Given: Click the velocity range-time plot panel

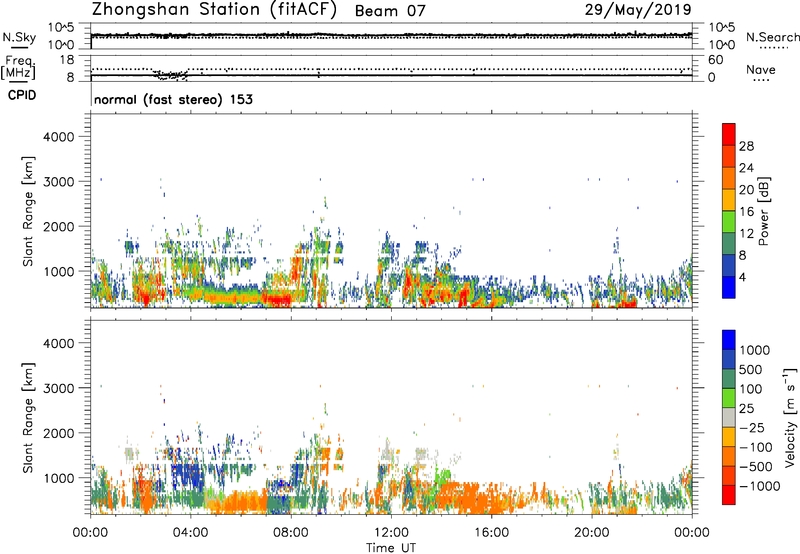Looking at the screenshot, I should (391, 417).
